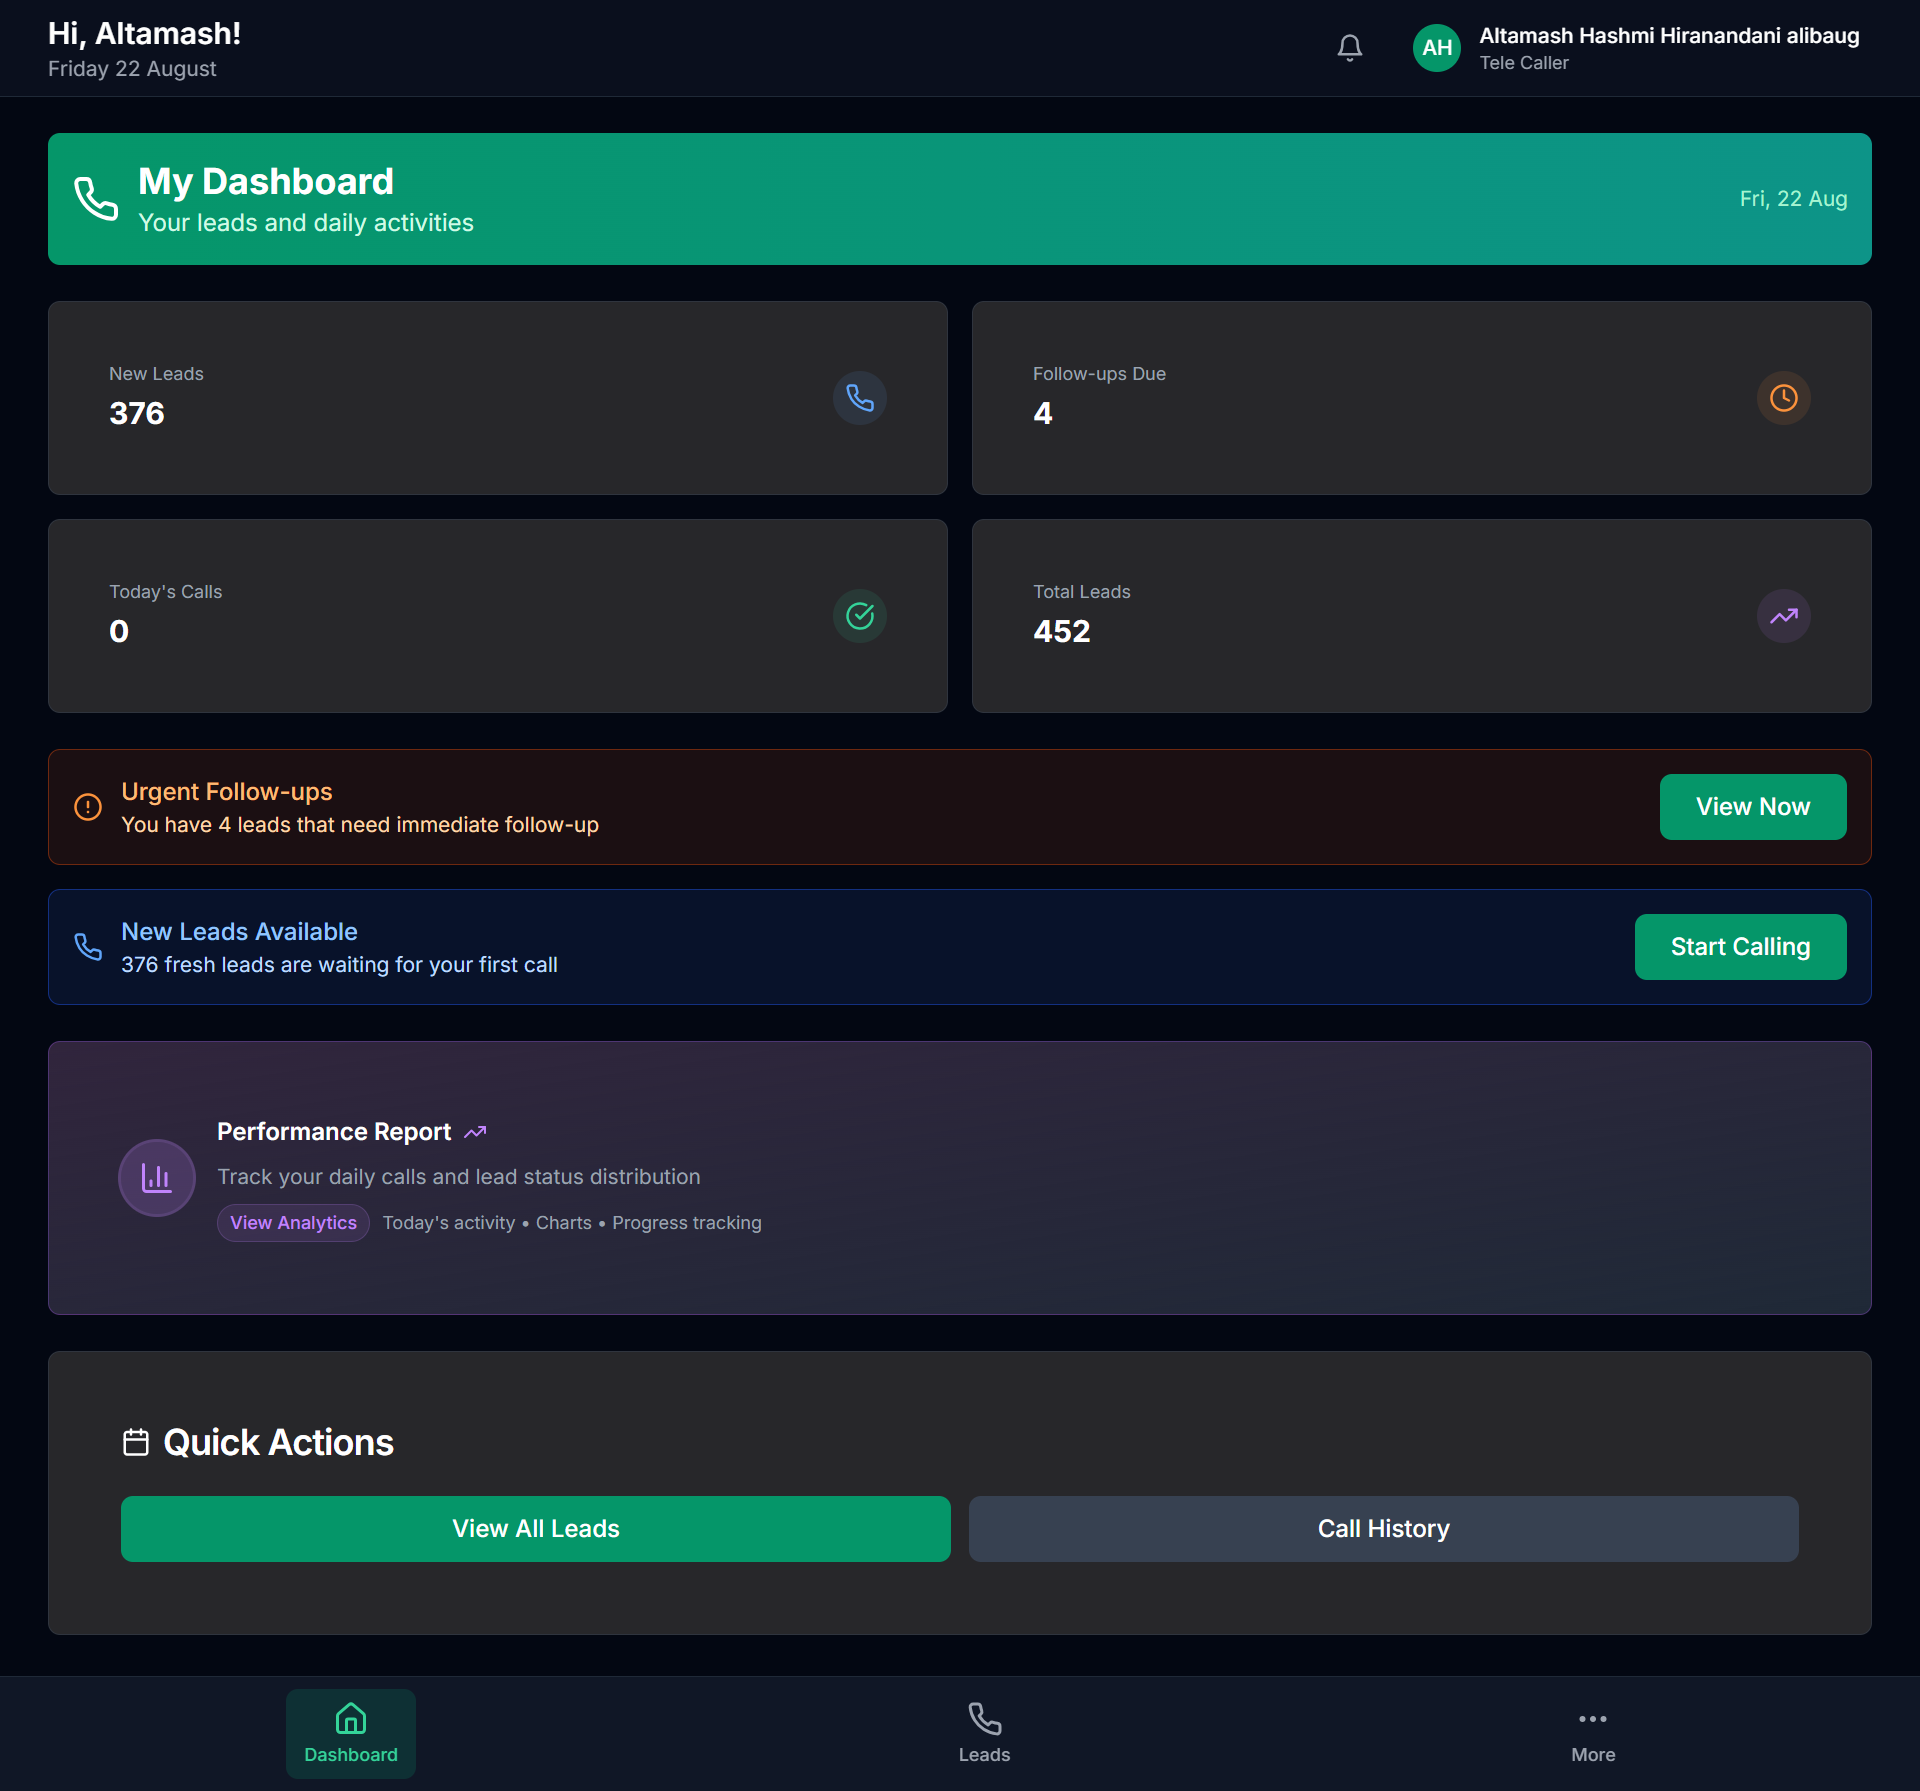Click the warning icon beside Urgent Follow-ups

click(88, 807)
